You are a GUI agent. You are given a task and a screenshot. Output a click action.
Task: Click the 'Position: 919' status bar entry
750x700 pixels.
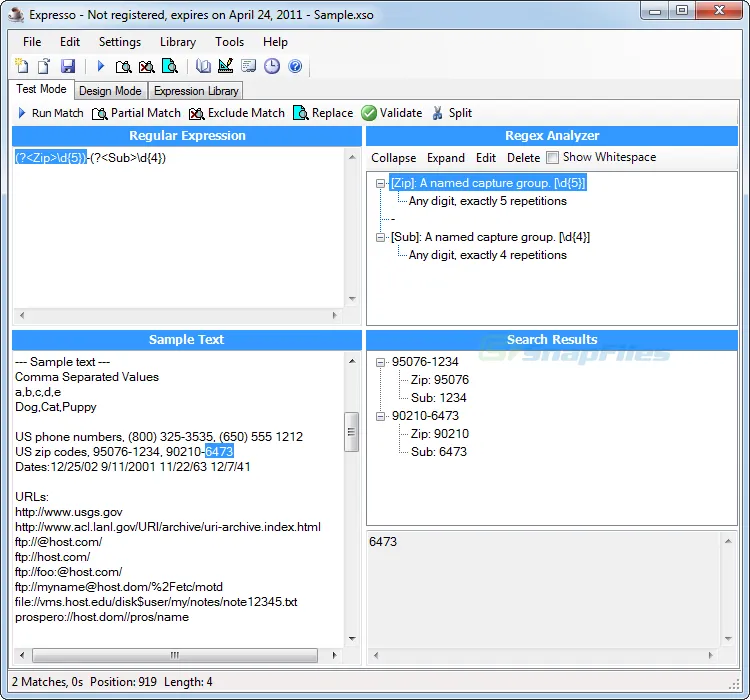123,681
